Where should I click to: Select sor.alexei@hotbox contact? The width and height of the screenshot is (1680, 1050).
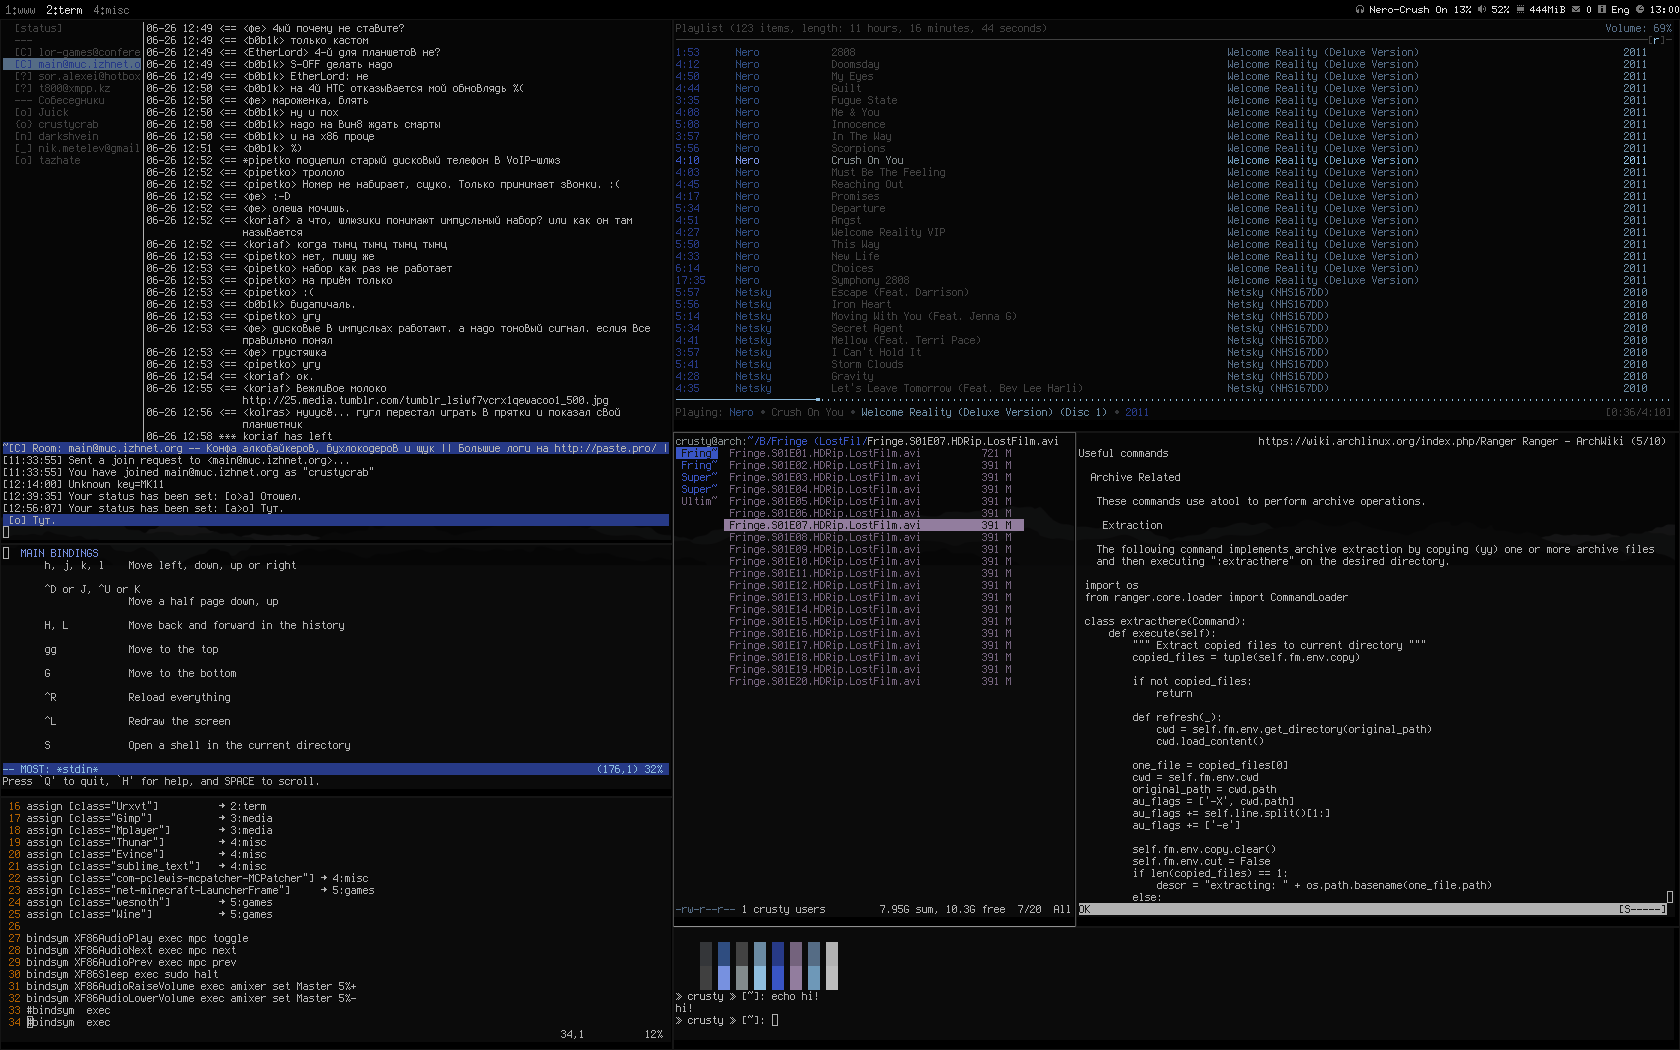click(x=77, y=76)
